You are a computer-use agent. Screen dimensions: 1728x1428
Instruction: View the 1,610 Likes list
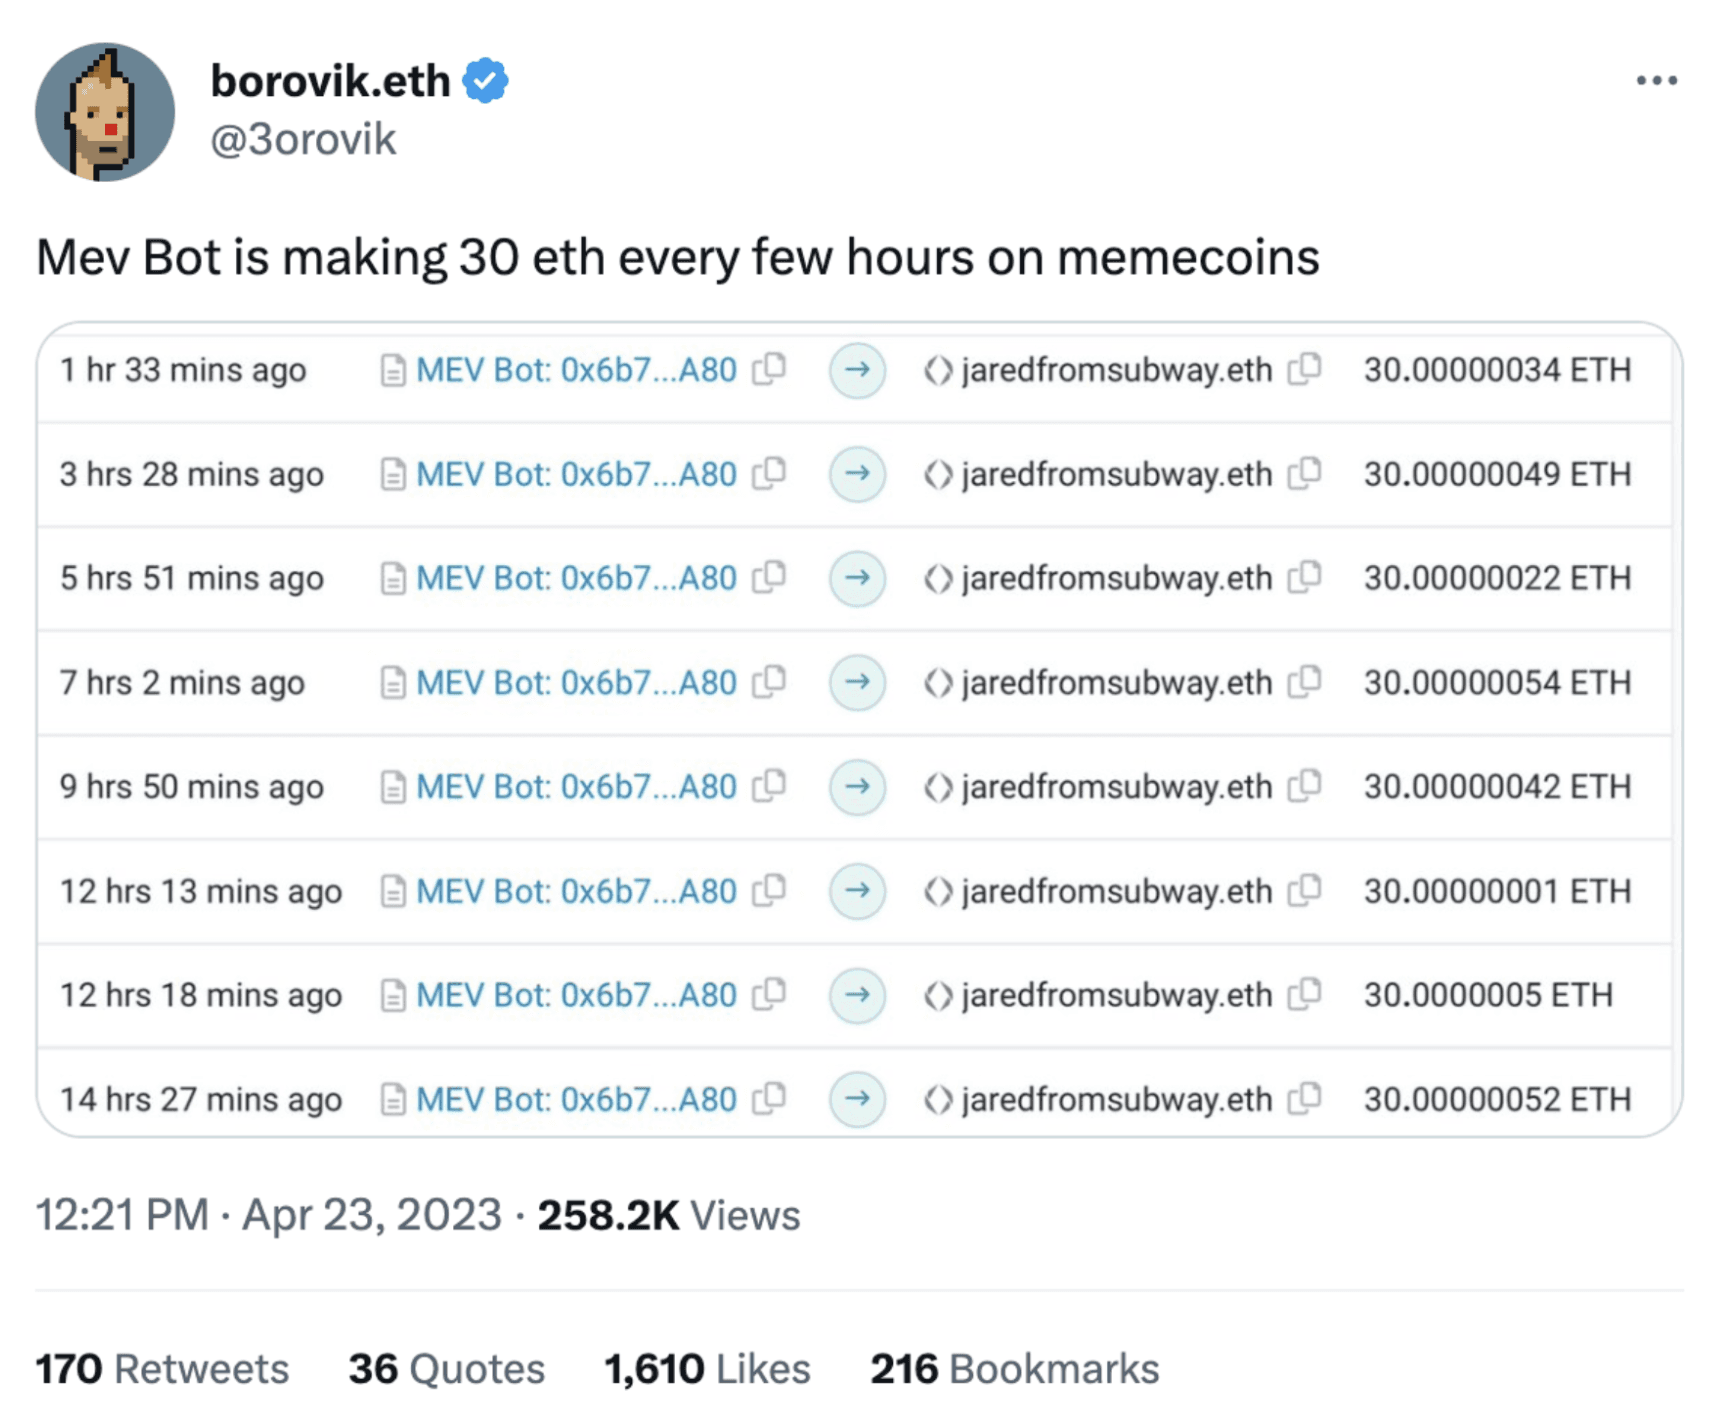707,1368
